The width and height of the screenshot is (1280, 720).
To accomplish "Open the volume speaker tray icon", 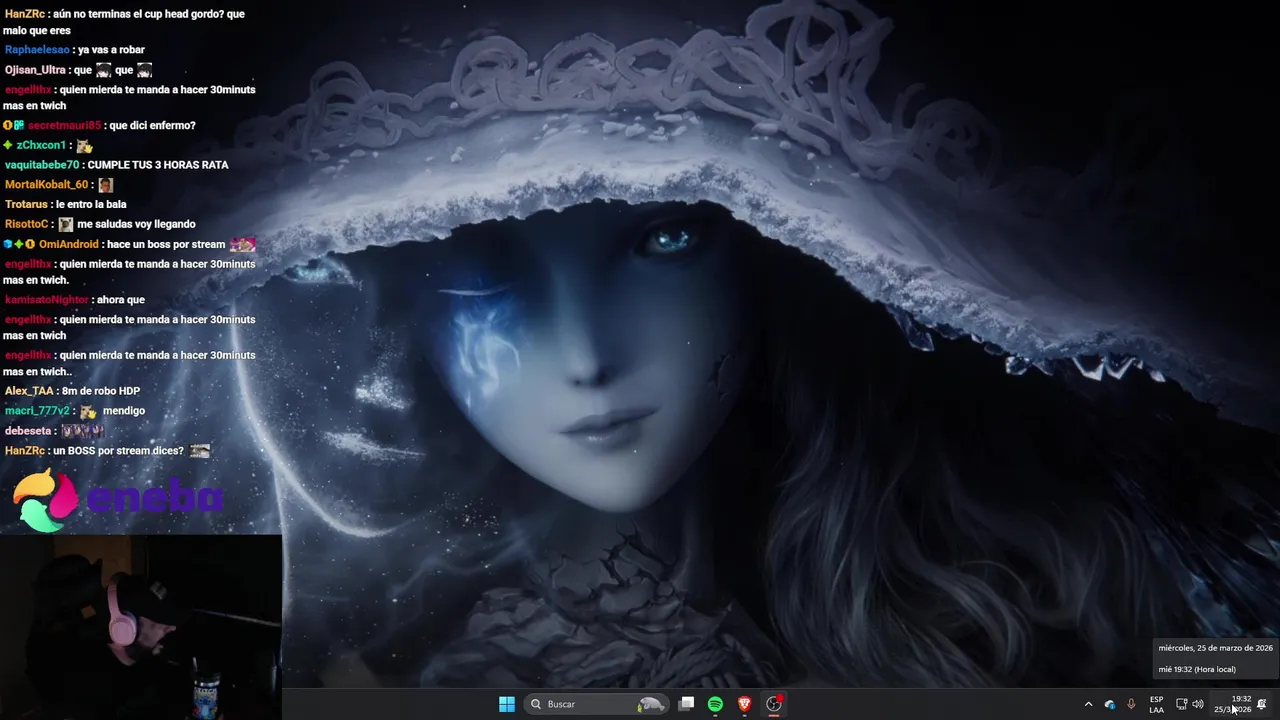I will point(1197,704).
